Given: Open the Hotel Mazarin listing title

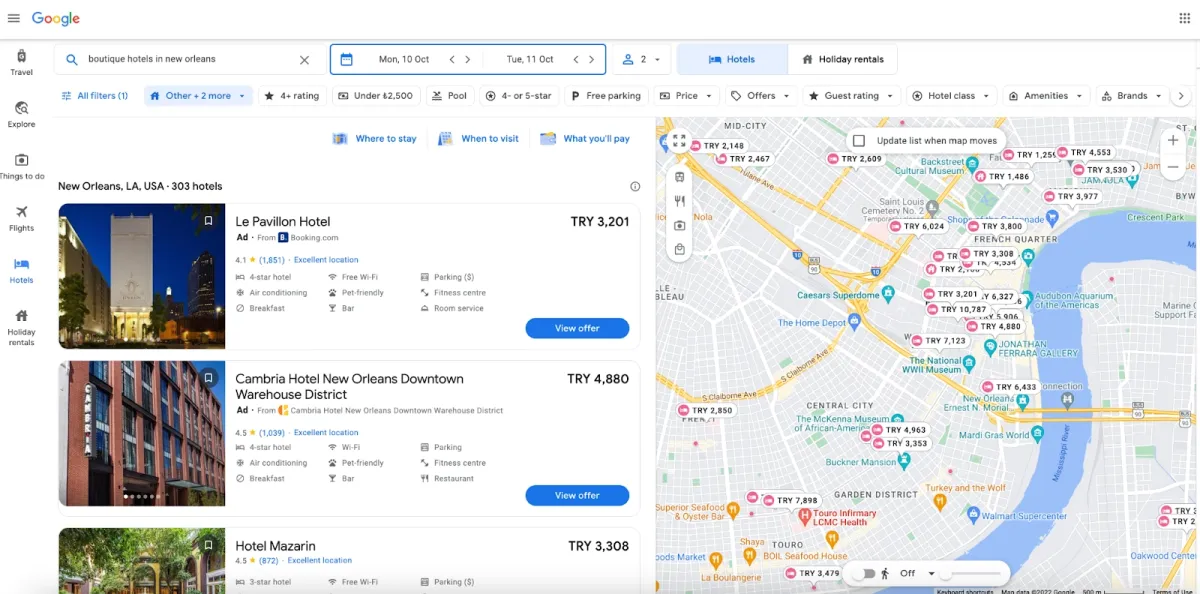Looking at the screenshot, I should coord(275,546).
